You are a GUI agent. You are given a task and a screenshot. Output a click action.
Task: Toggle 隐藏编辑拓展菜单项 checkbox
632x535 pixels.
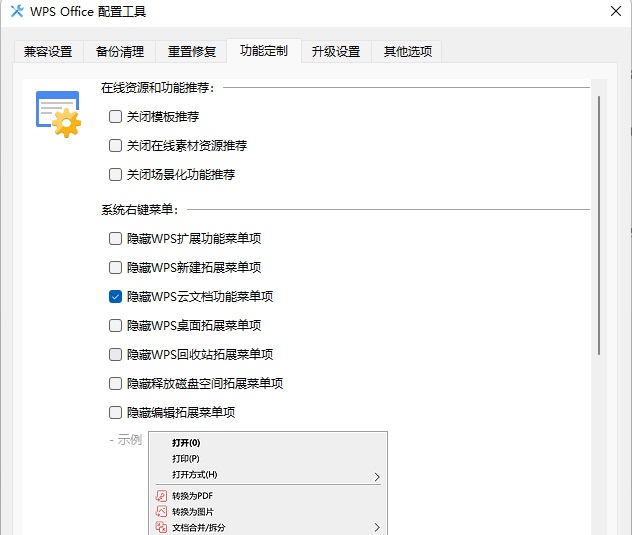point(115,412)
